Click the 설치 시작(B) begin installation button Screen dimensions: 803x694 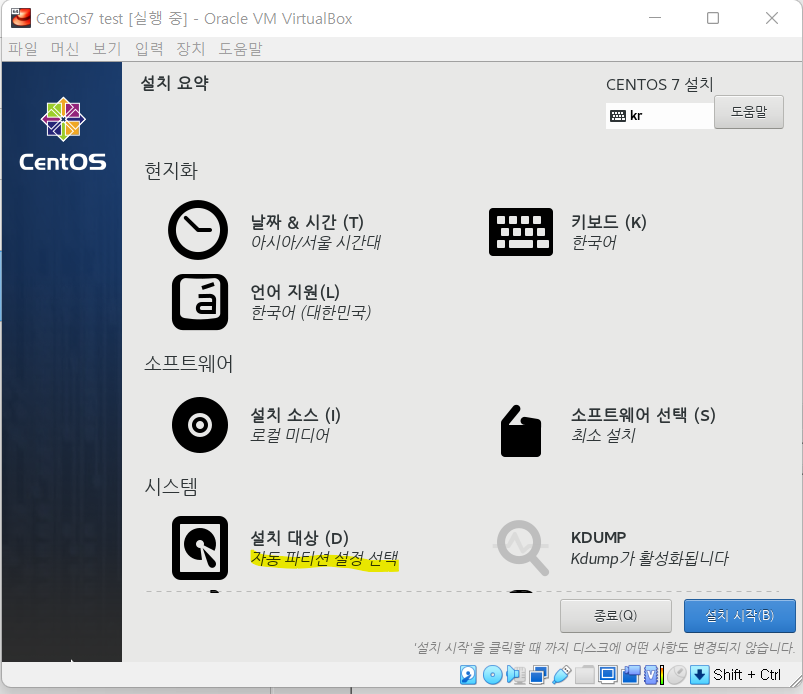click(x=739, y=616)
